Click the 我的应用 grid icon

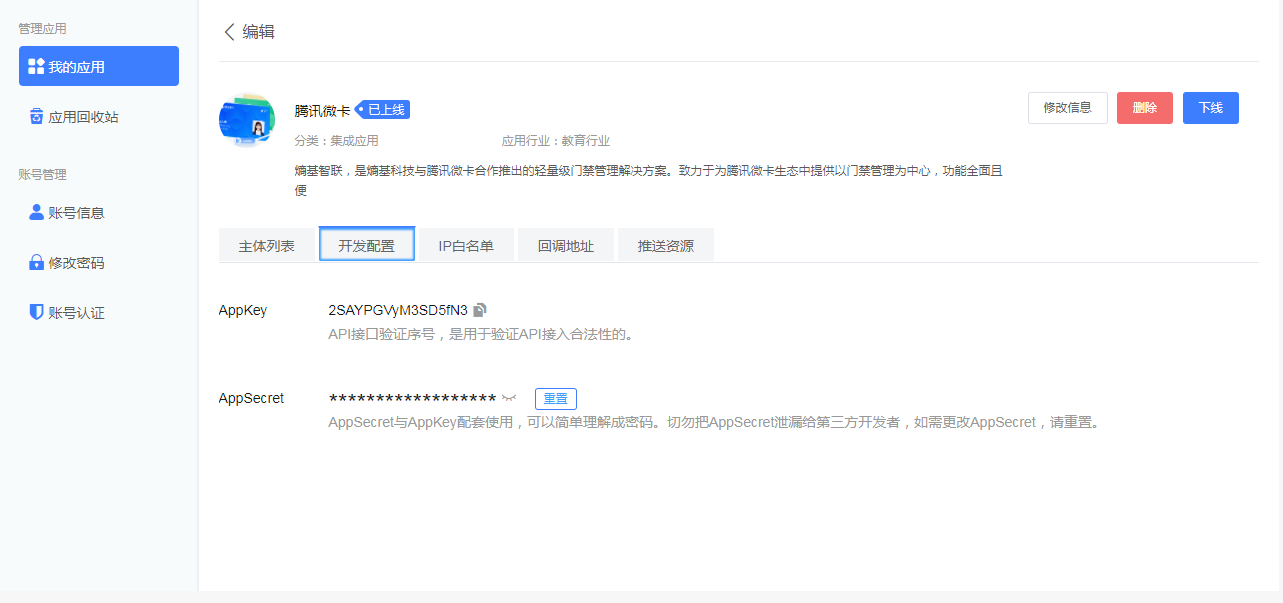click(x=35, y=66)
